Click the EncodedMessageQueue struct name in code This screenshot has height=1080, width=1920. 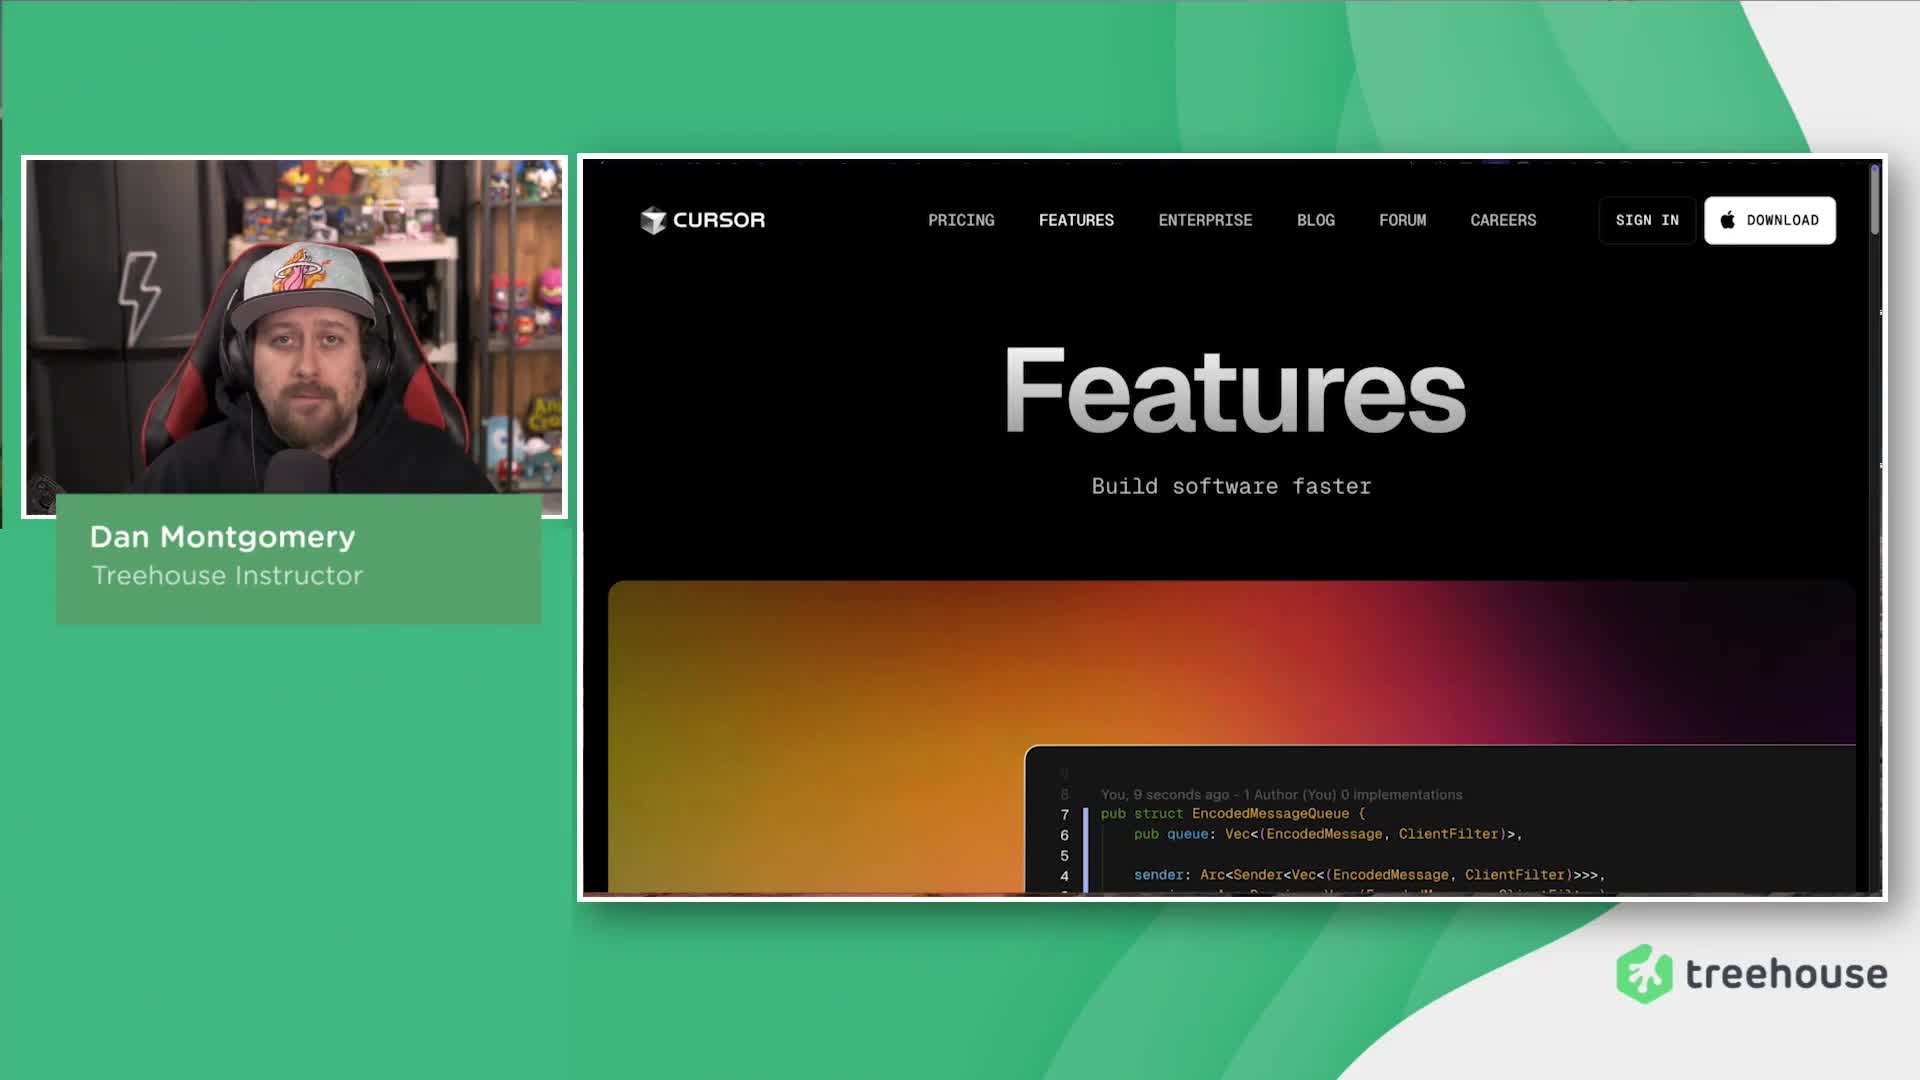[x=1272, y=813]
